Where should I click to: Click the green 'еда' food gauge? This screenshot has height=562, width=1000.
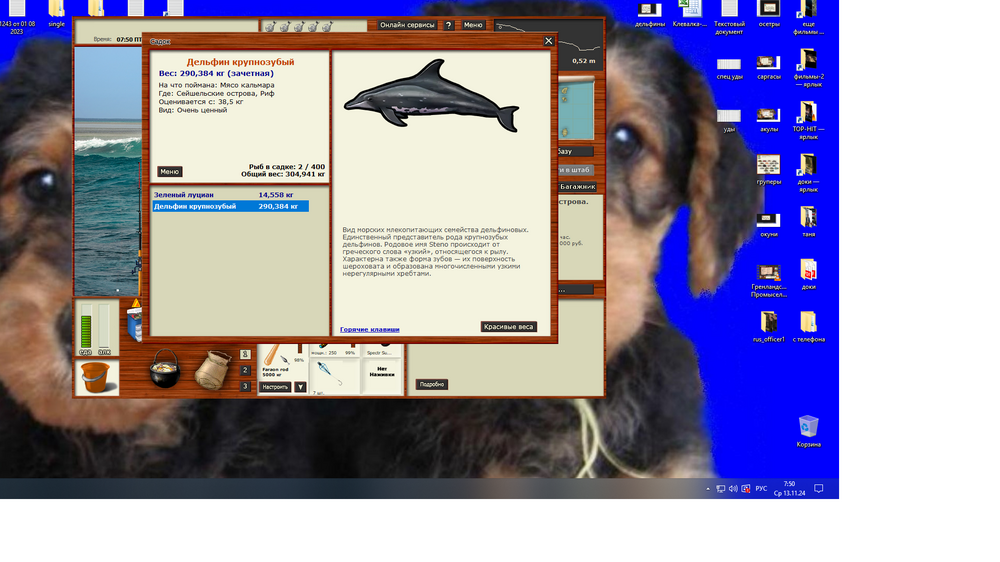point(85,329)
